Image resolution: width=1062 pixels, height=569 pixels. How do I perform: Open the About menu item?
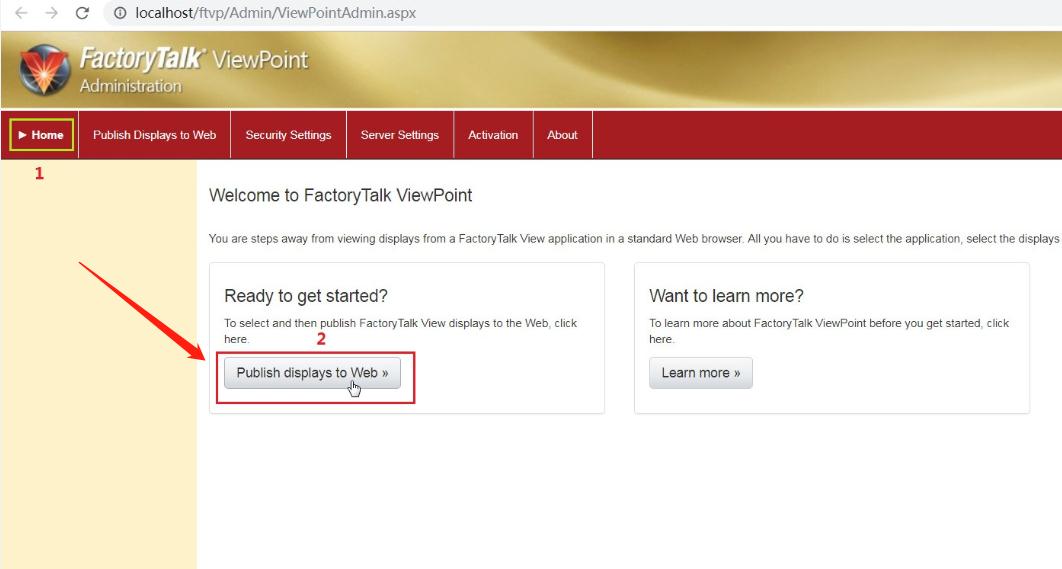point(562,135)
